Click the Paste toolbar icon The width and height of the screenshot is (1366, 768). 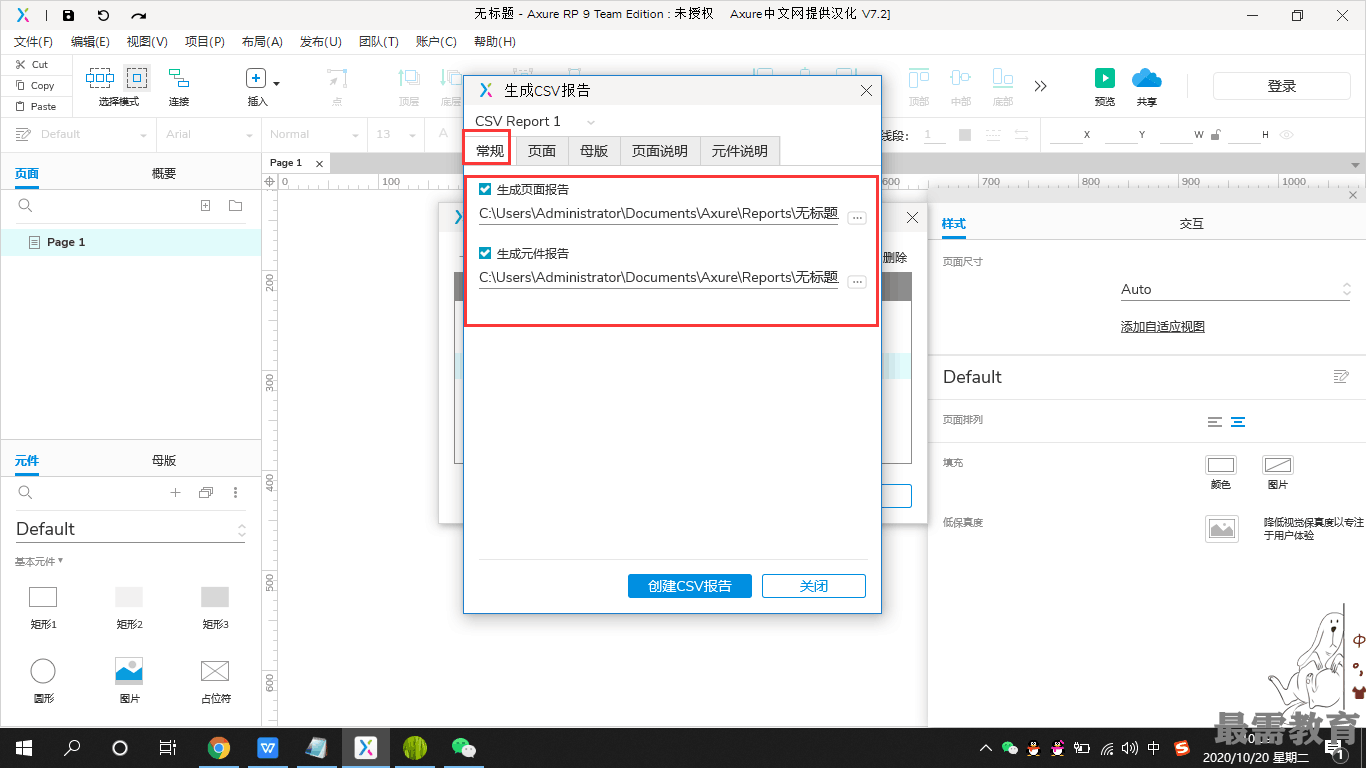20,106
